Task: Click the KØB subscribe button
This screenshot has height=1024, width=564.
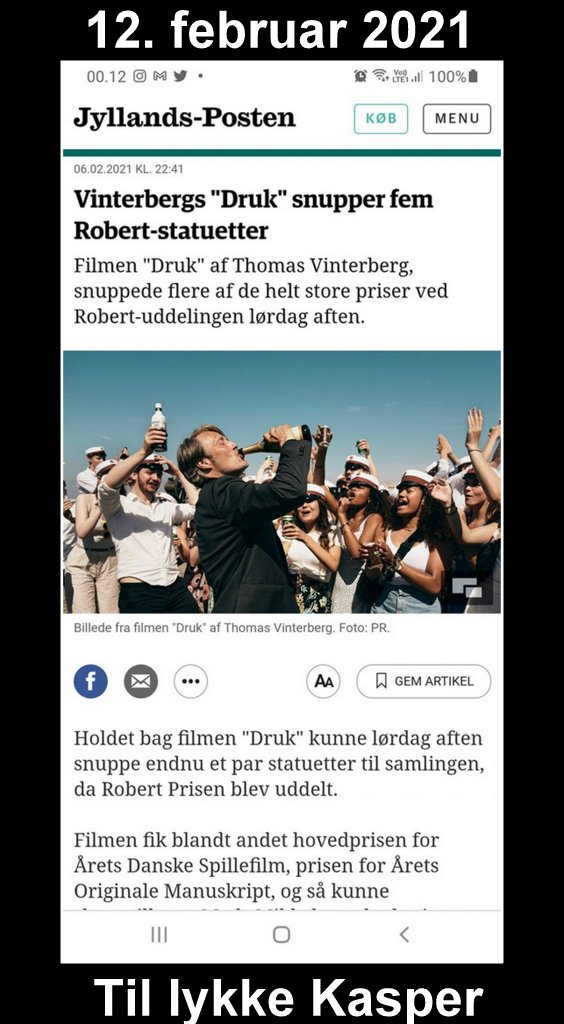Action: (381, 119)
